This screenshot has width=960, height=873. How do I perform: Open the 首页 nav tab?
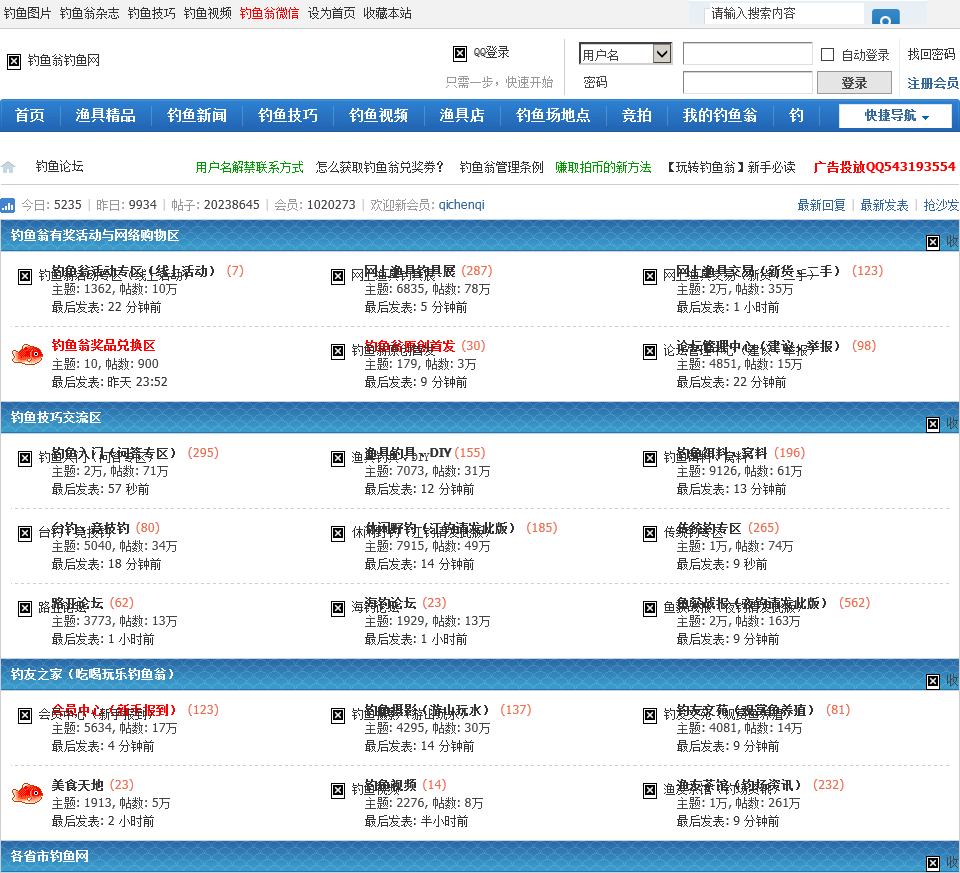[x=29, y=116]
